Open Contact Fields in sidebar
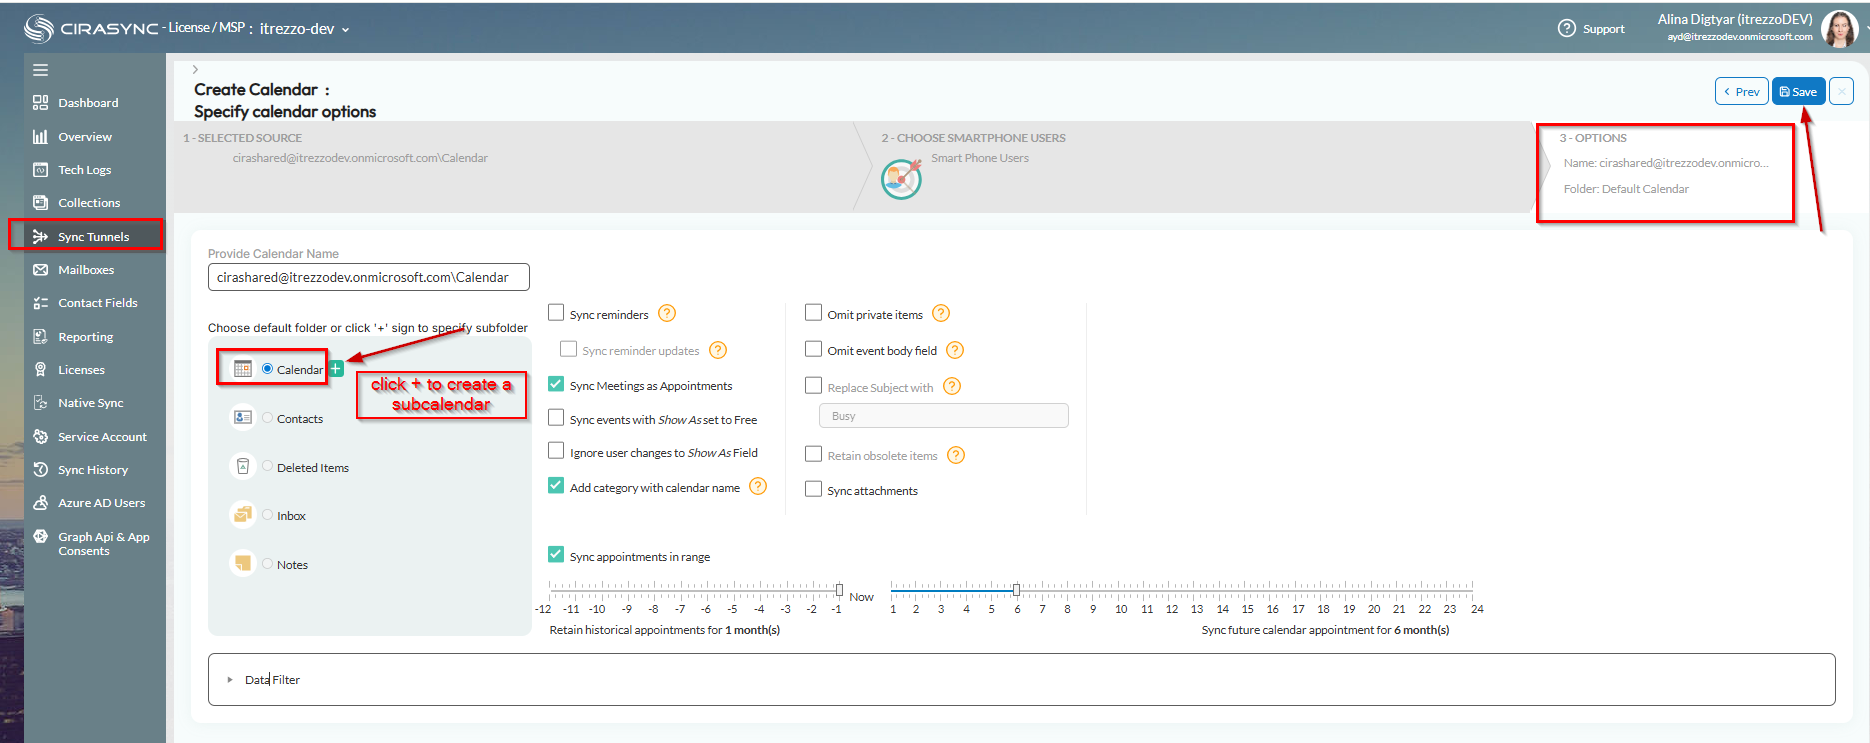The height and width of the screenshot is (743, 1870). [x=97, y=303]
